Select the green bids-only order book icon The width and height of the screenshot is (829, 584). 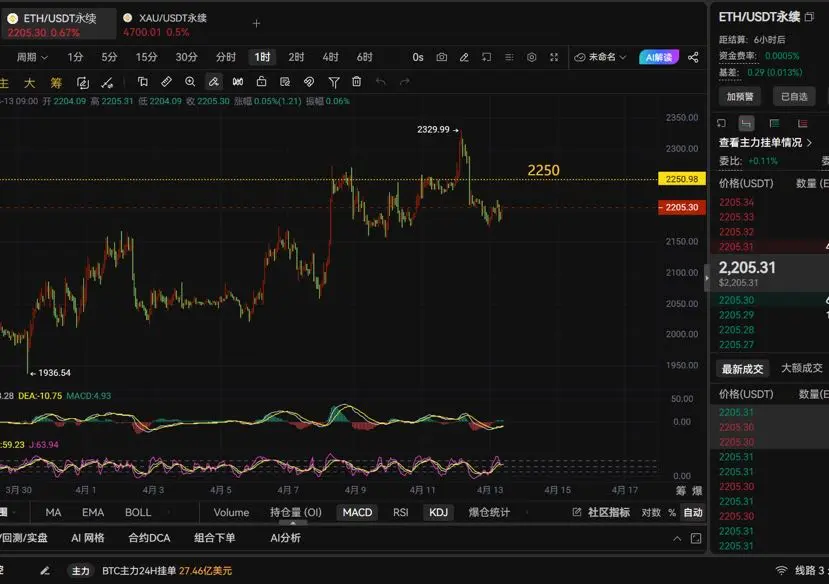point(775,123)
